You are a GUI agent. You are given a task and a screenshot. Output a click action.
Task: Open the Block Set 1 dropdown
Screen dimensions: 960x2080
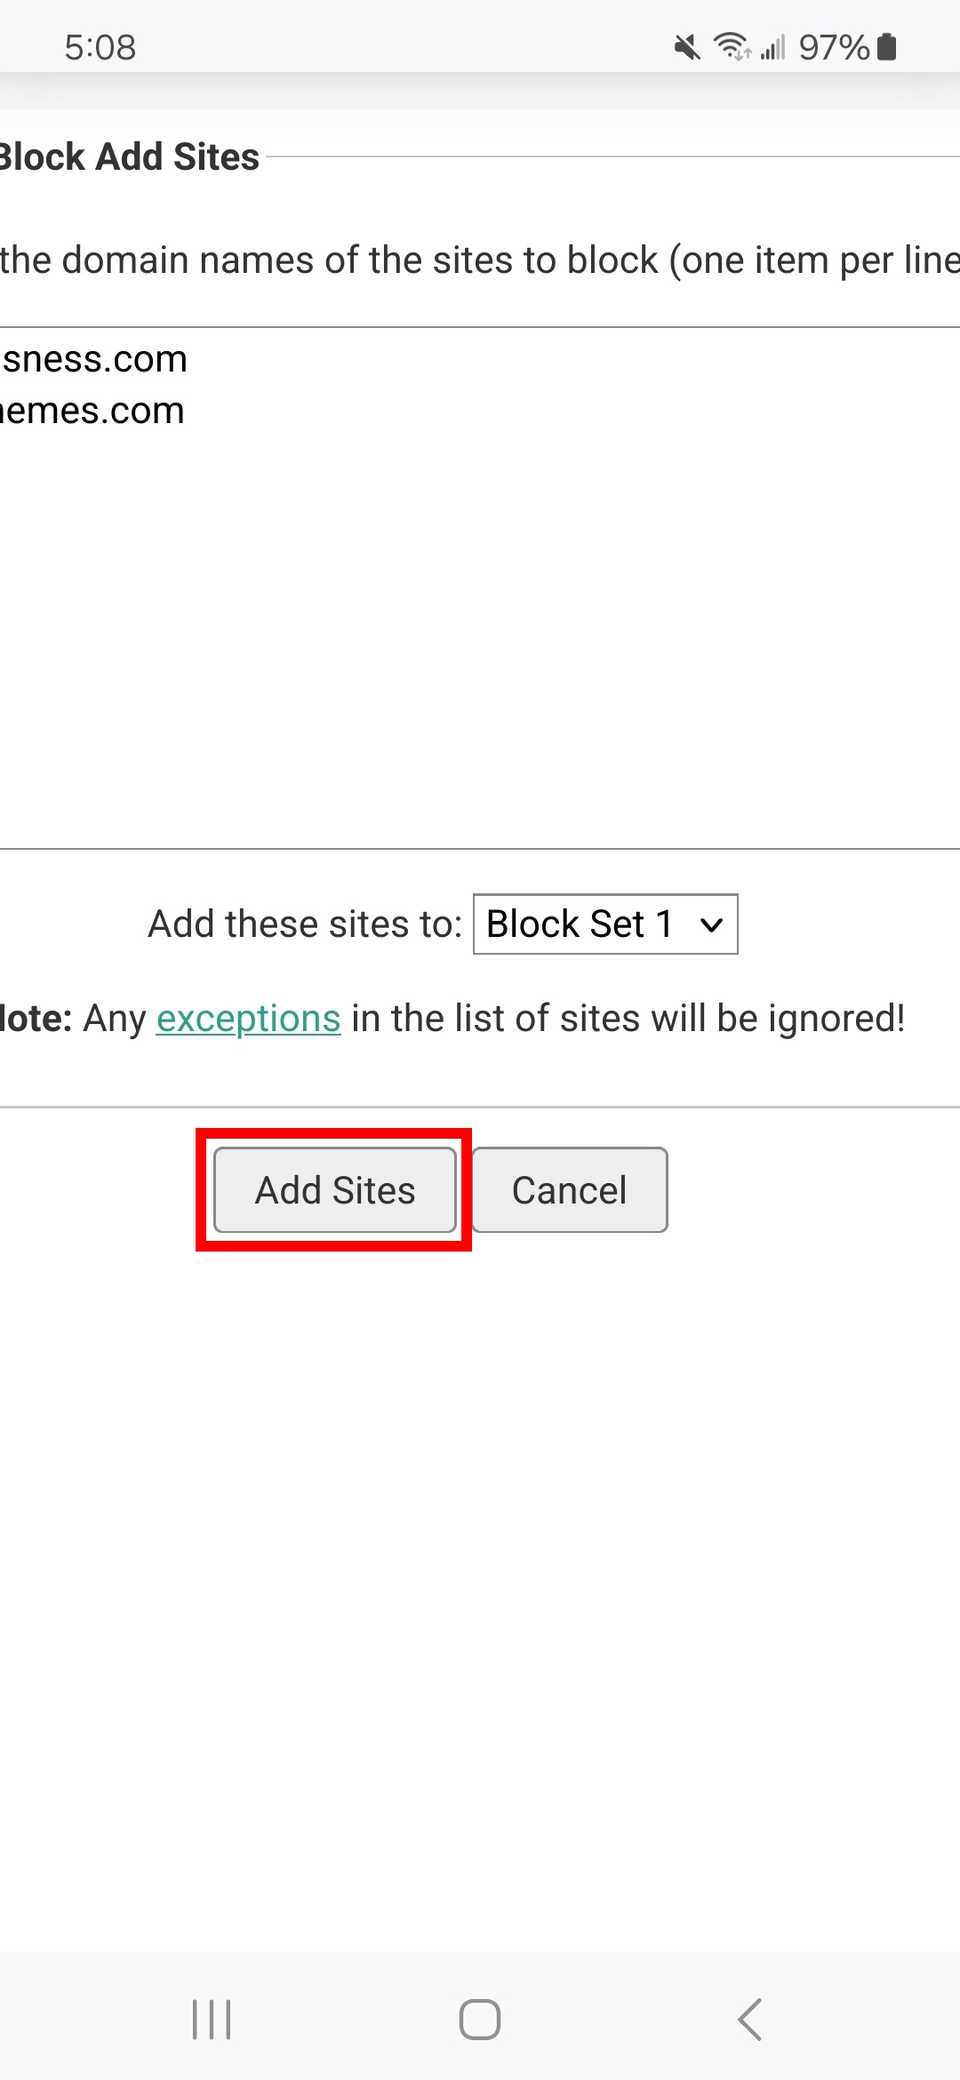(604, 923)
